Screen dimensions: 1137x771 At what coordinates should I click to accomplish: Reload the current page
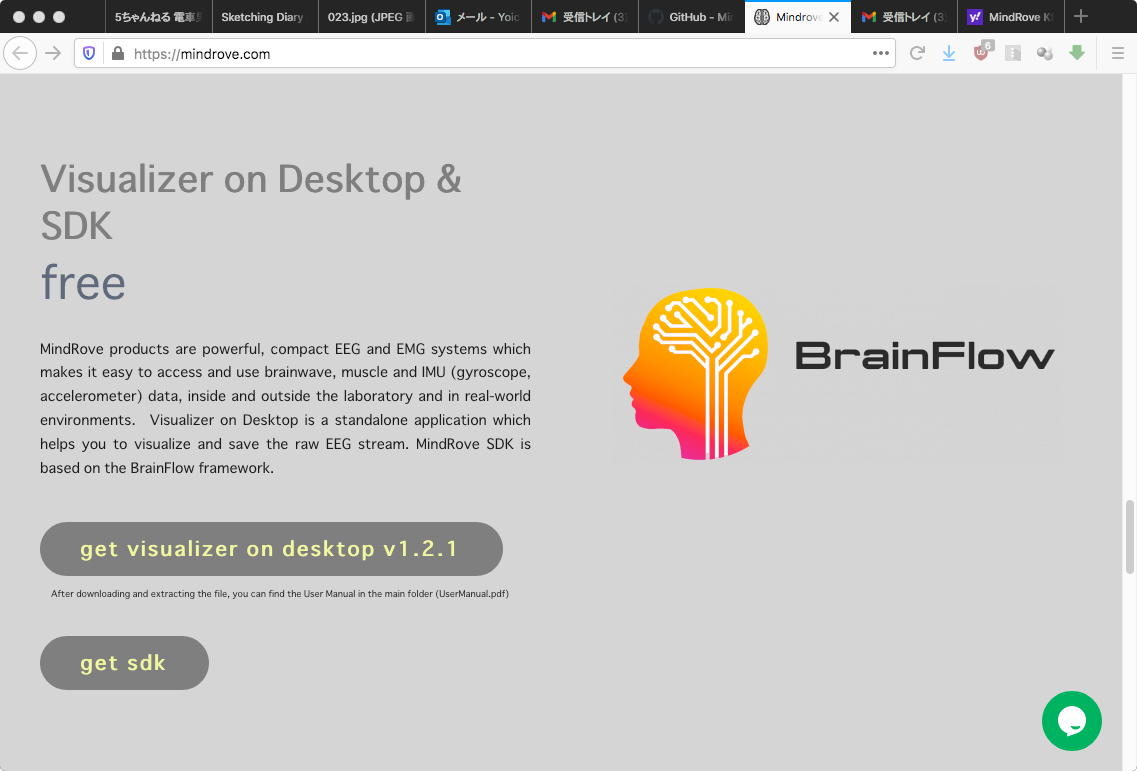point(917,53)
